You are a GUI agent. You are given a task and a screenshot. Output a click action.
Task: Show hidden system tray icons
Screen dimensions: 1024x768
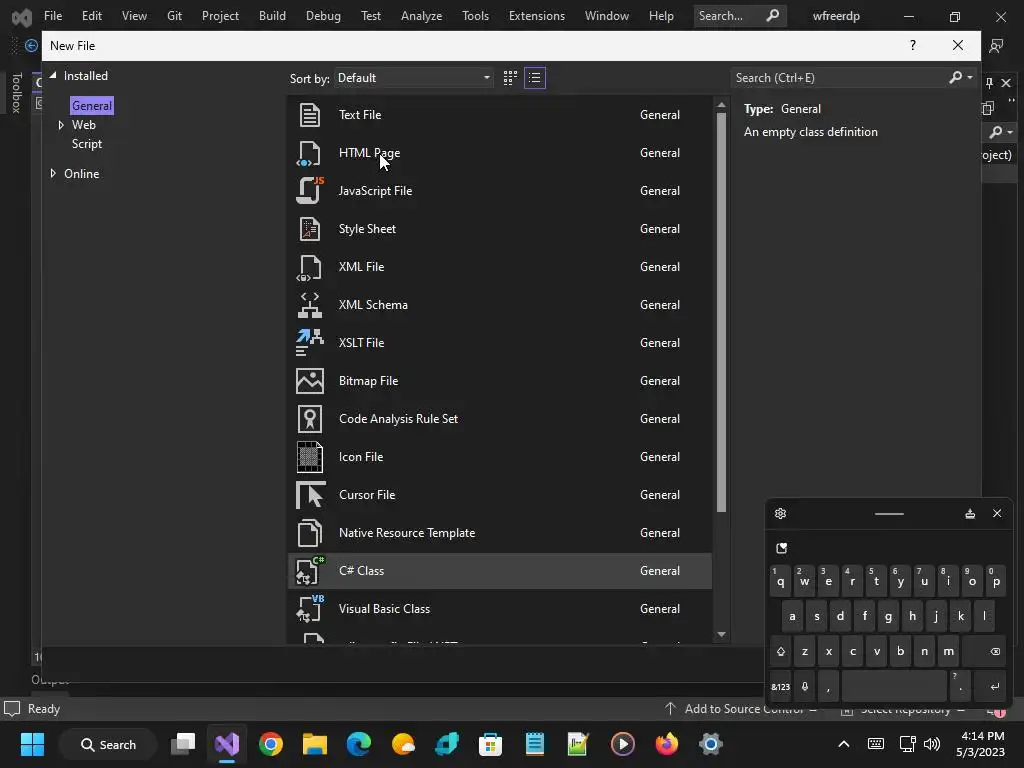[843, 744]
